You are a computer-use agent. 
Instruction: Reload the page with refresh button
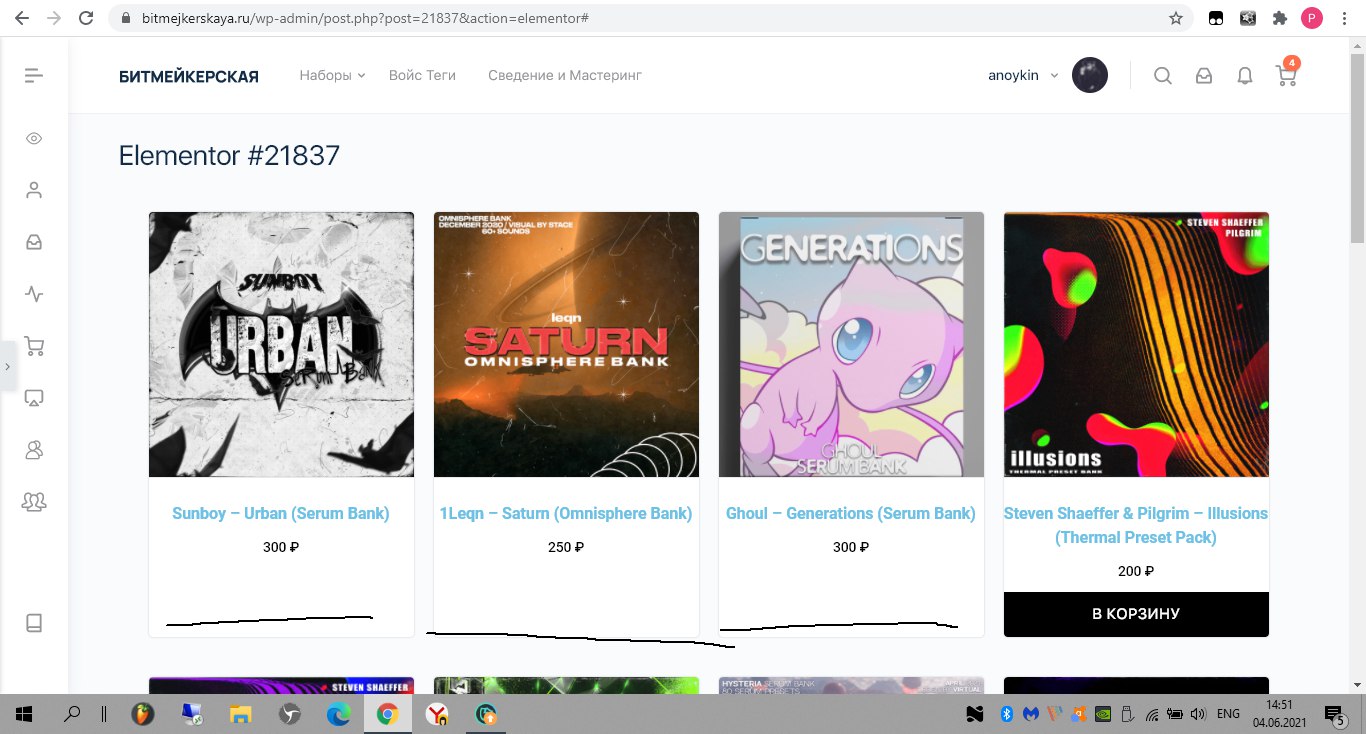(86, 18)
